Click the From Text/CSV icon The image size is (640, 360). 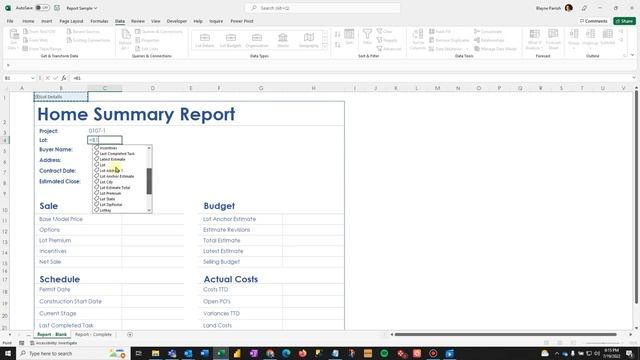tap(25, 31)
